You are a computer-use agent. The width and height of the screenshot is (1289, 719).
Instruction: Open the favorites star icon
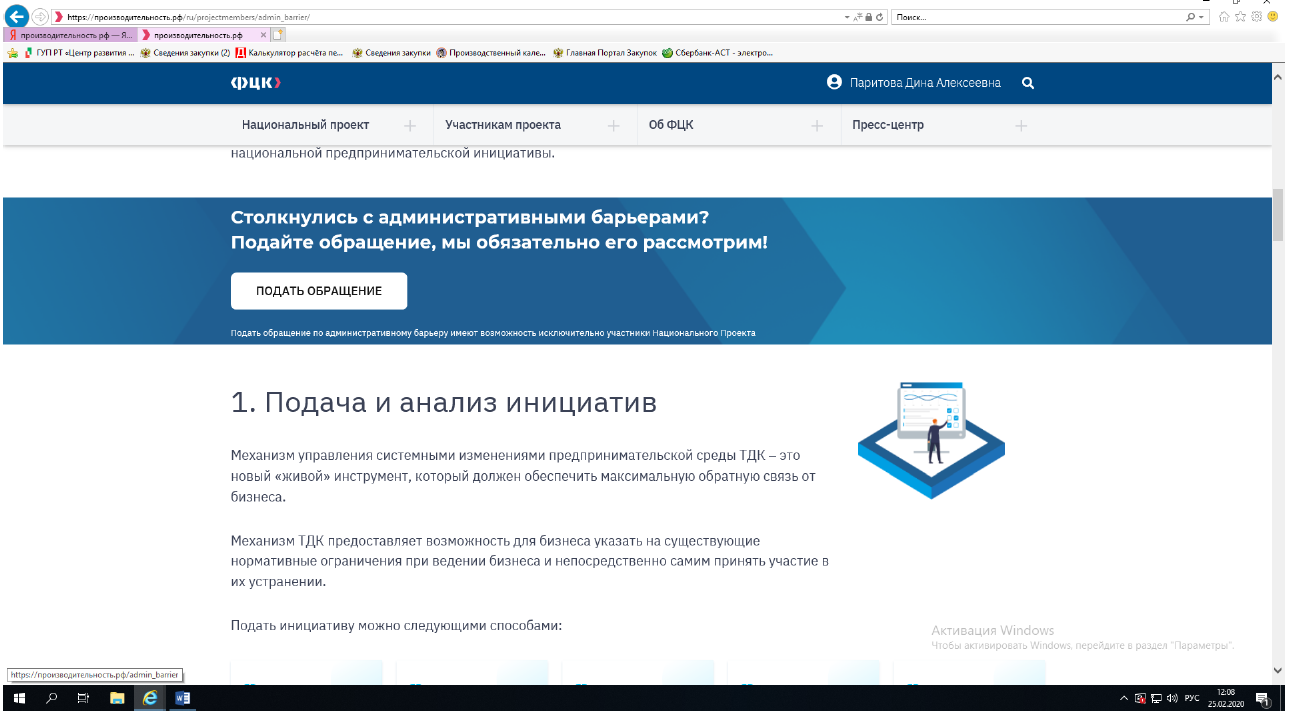click(x=1240, y=17)
